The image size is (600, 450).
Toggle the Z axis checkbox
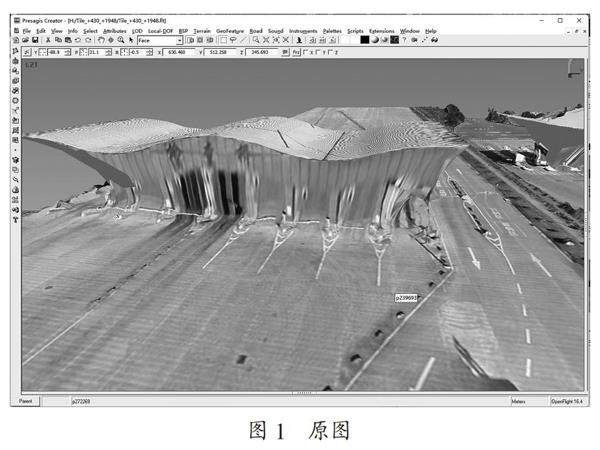tap(333, 51)
